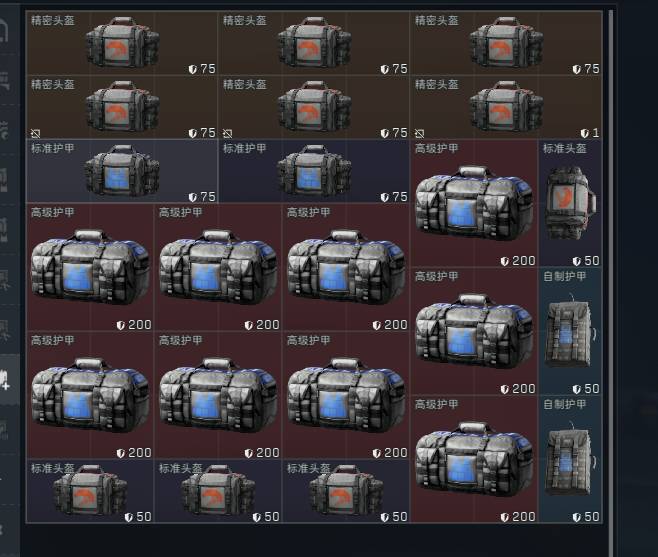Click the inventory scrollbar on right edge
Image resolution: width=658 pixels, height=557 pixels.
[x=611, y=267]
